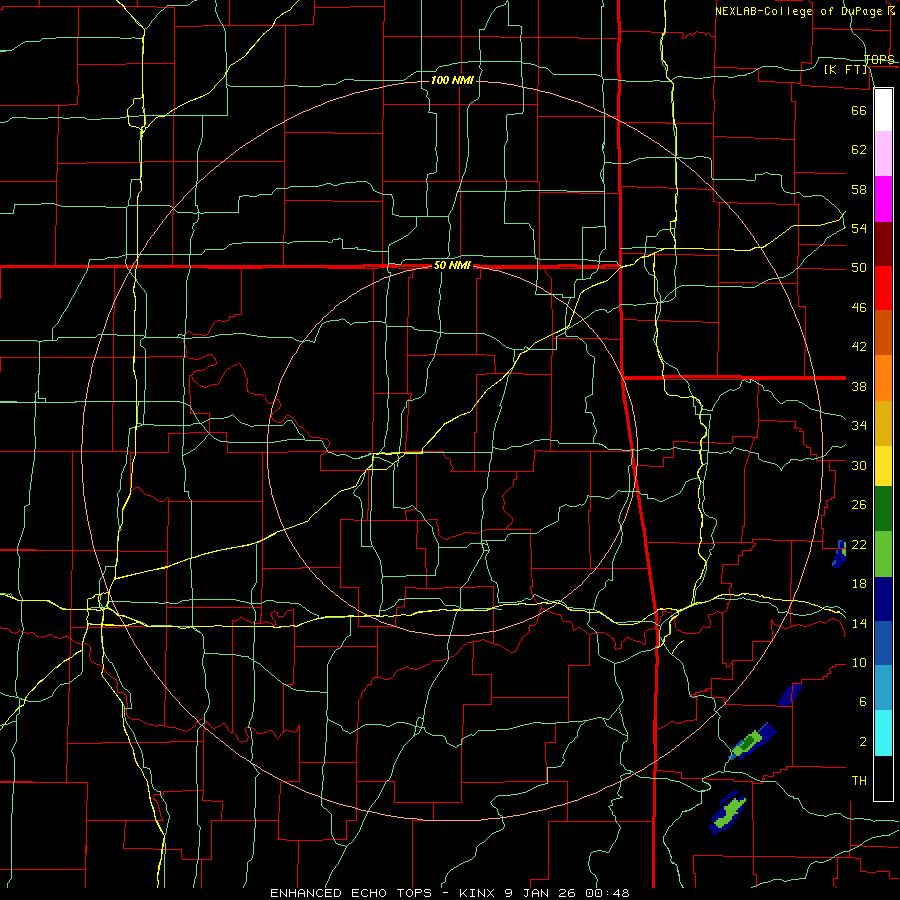
Task: Click the "58" legend value
Action: [859, 189]
